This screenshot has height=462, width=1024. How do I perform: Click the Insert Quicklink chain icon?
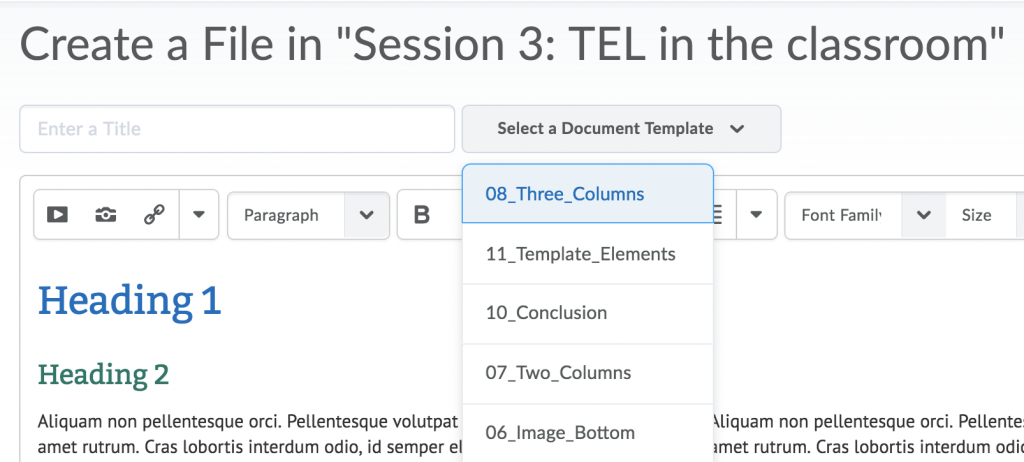click(x=153, y=215)
